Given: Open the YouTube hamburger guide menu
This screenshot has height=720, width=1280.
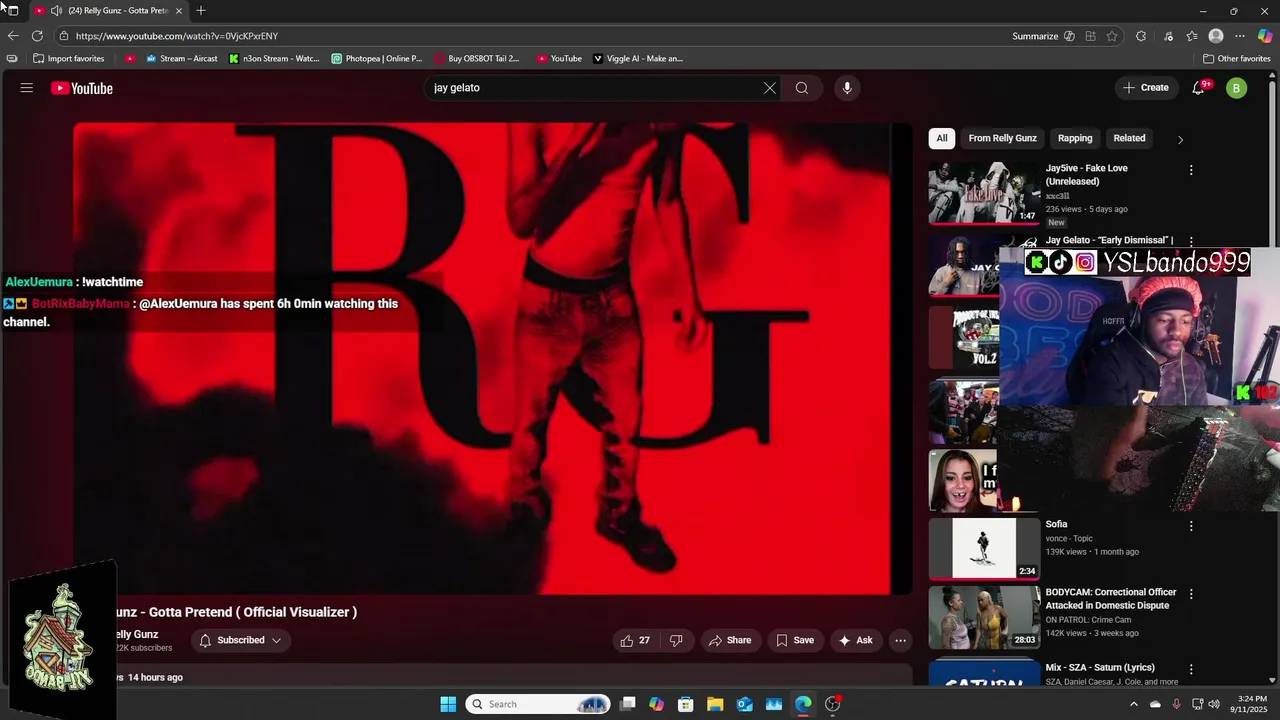Looking at the screenshot, I should click(27, 88).
